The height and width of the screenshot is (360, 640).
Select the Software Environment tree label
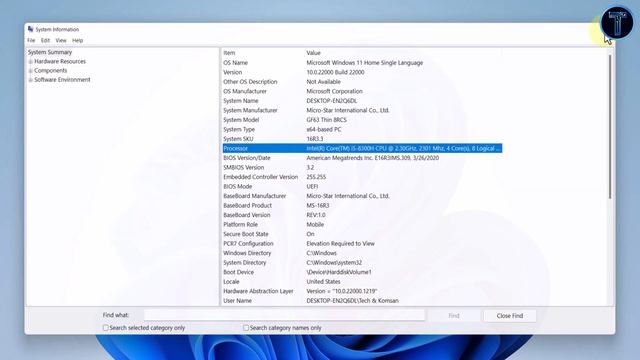coord(62,80)
